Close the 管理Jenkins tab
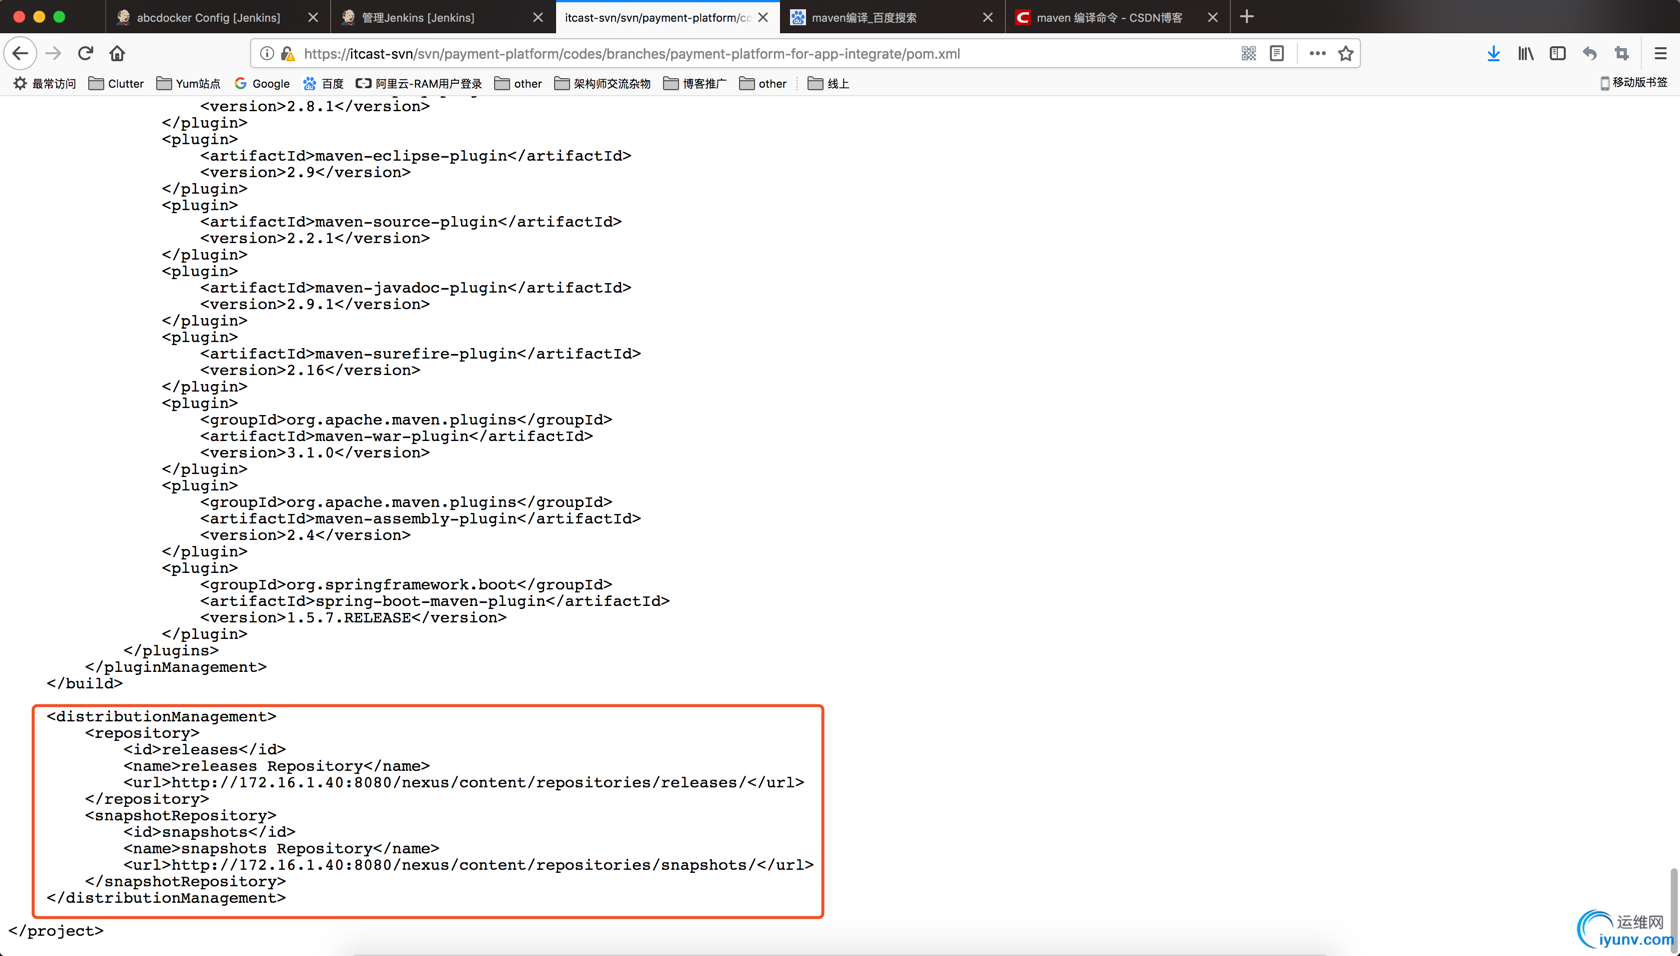Image resolution: width=1680 pixels, height=956 pixels. tap(538, 17)
